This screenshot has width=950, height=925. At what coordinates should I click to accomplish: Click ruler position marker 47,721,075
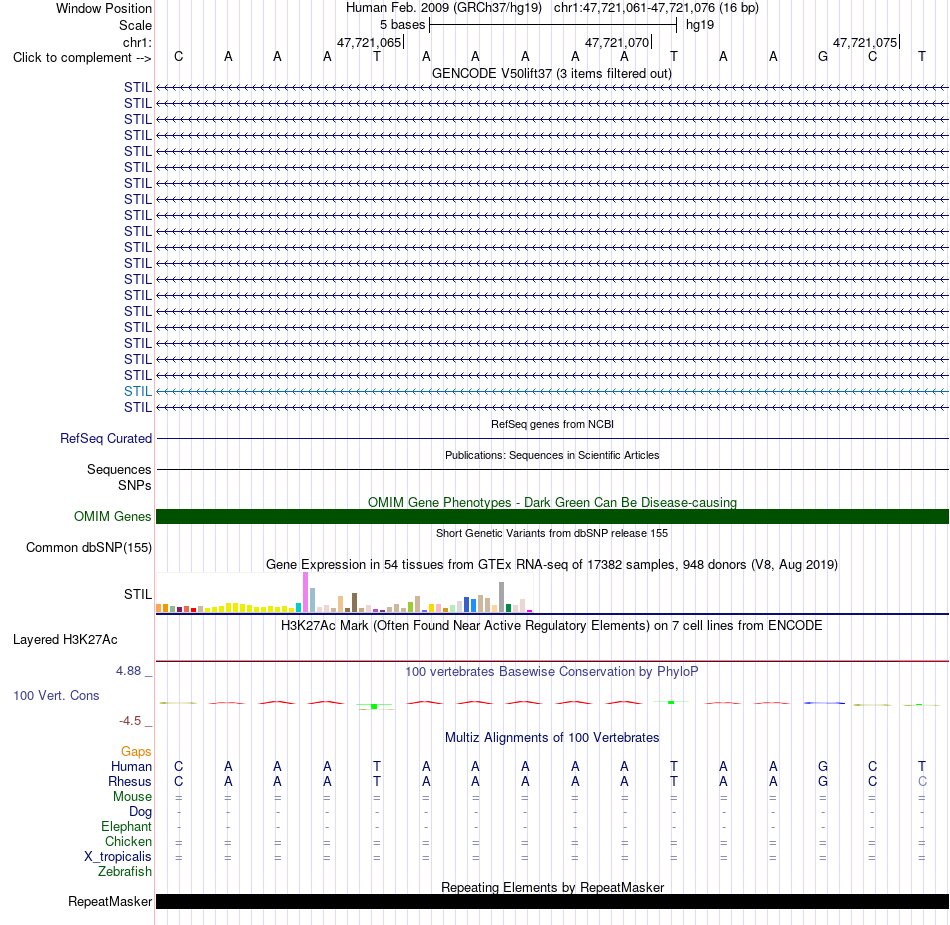tap(865, 42)
